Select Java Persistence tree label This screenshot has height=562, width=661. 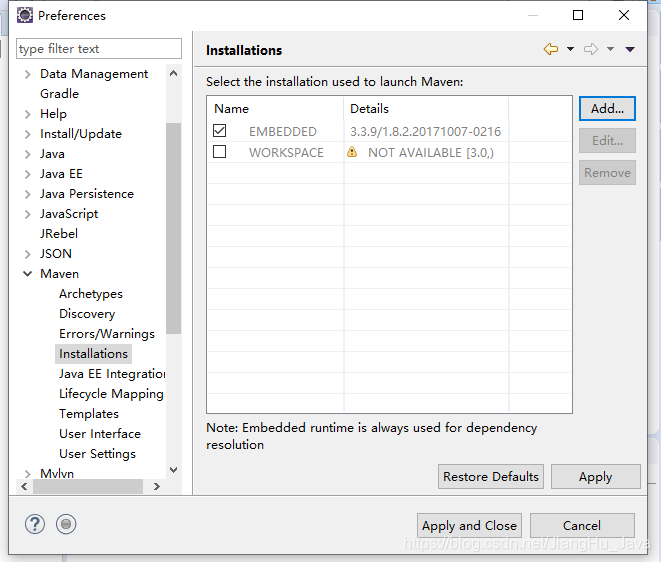pos(87,194)
